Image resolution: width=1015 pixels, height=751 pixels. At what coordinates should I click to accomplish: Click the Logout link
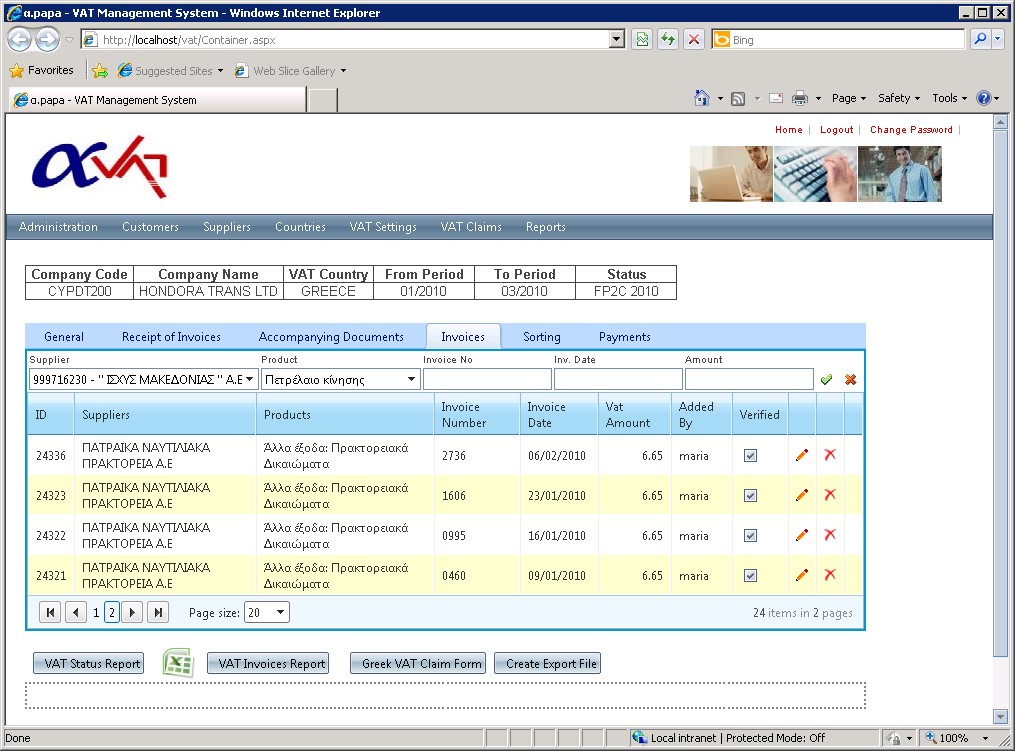click(x=836, y=129)
